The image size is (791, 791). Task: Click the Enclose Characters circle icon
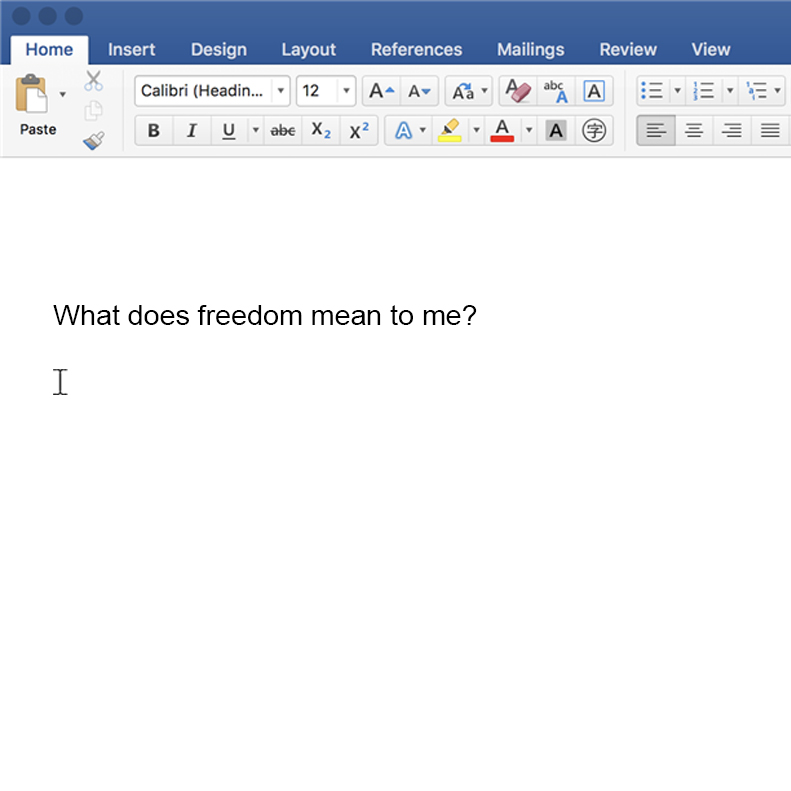pos(594,131)
